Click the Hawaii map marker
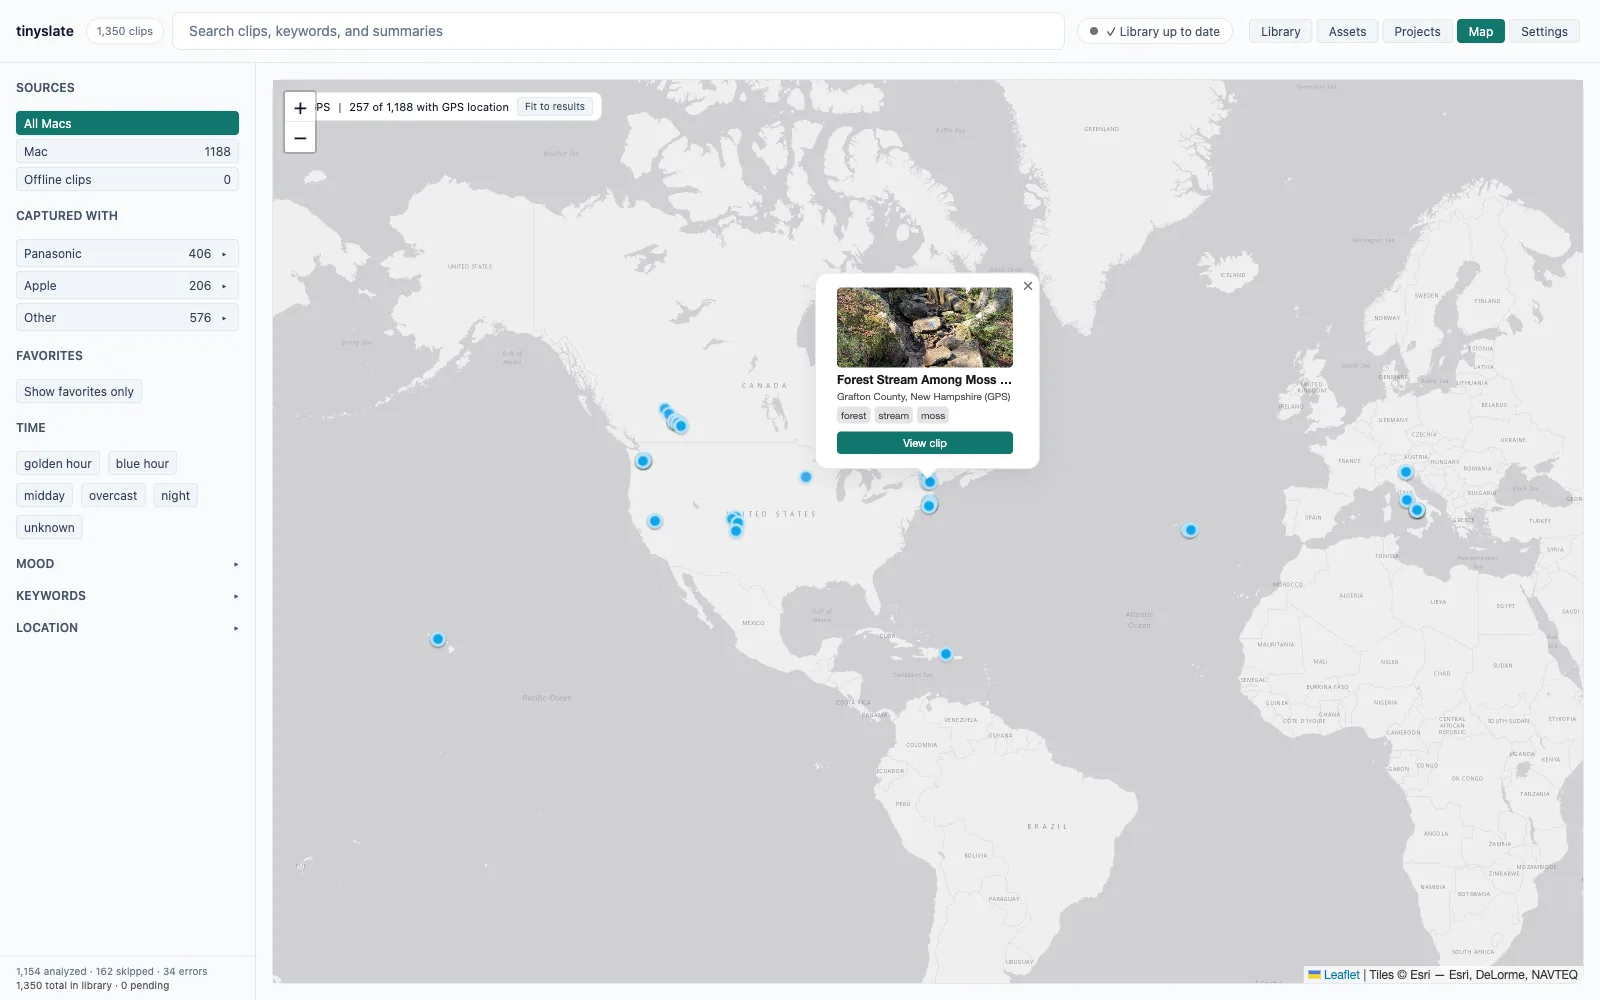The height and width of the screenshot is (1000, 1600). [438, 639]
